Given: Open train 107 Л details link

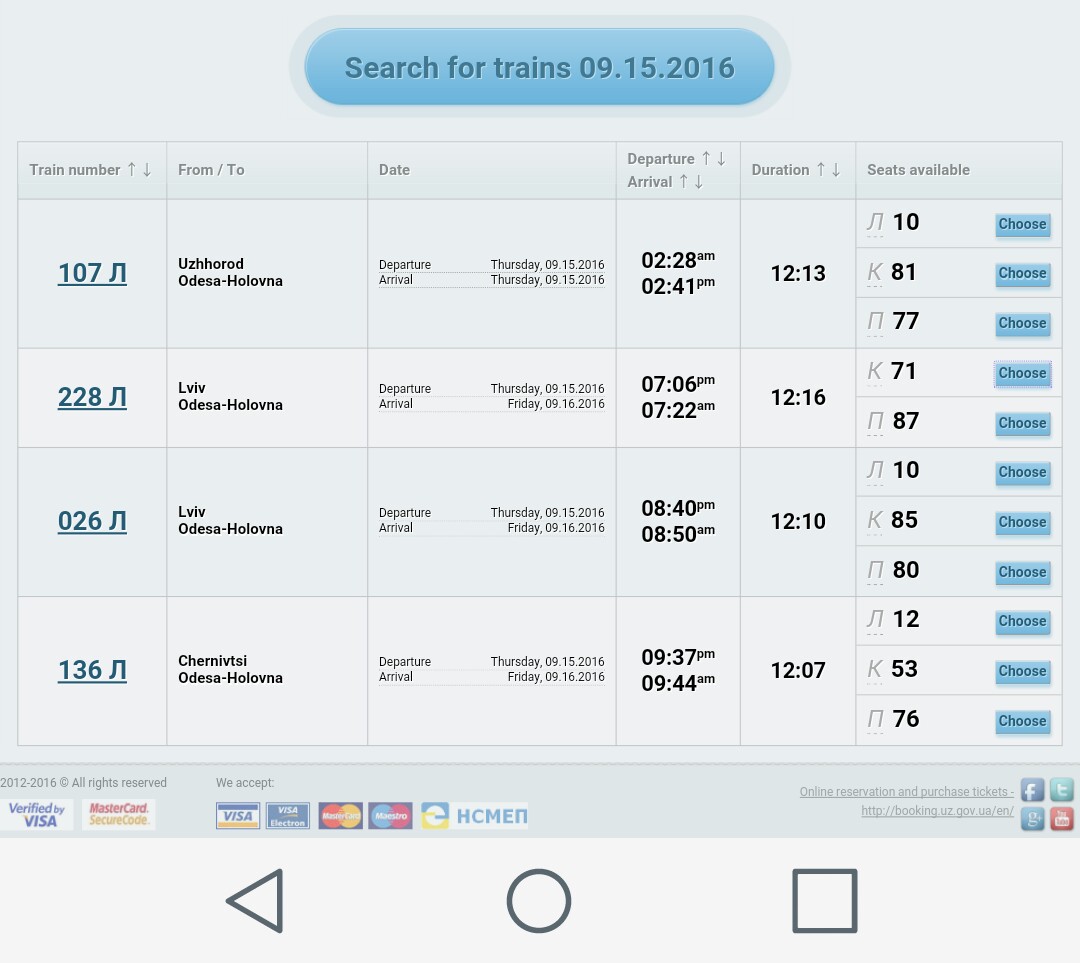Looking at the screenshot, I should [x=92, y=273].
